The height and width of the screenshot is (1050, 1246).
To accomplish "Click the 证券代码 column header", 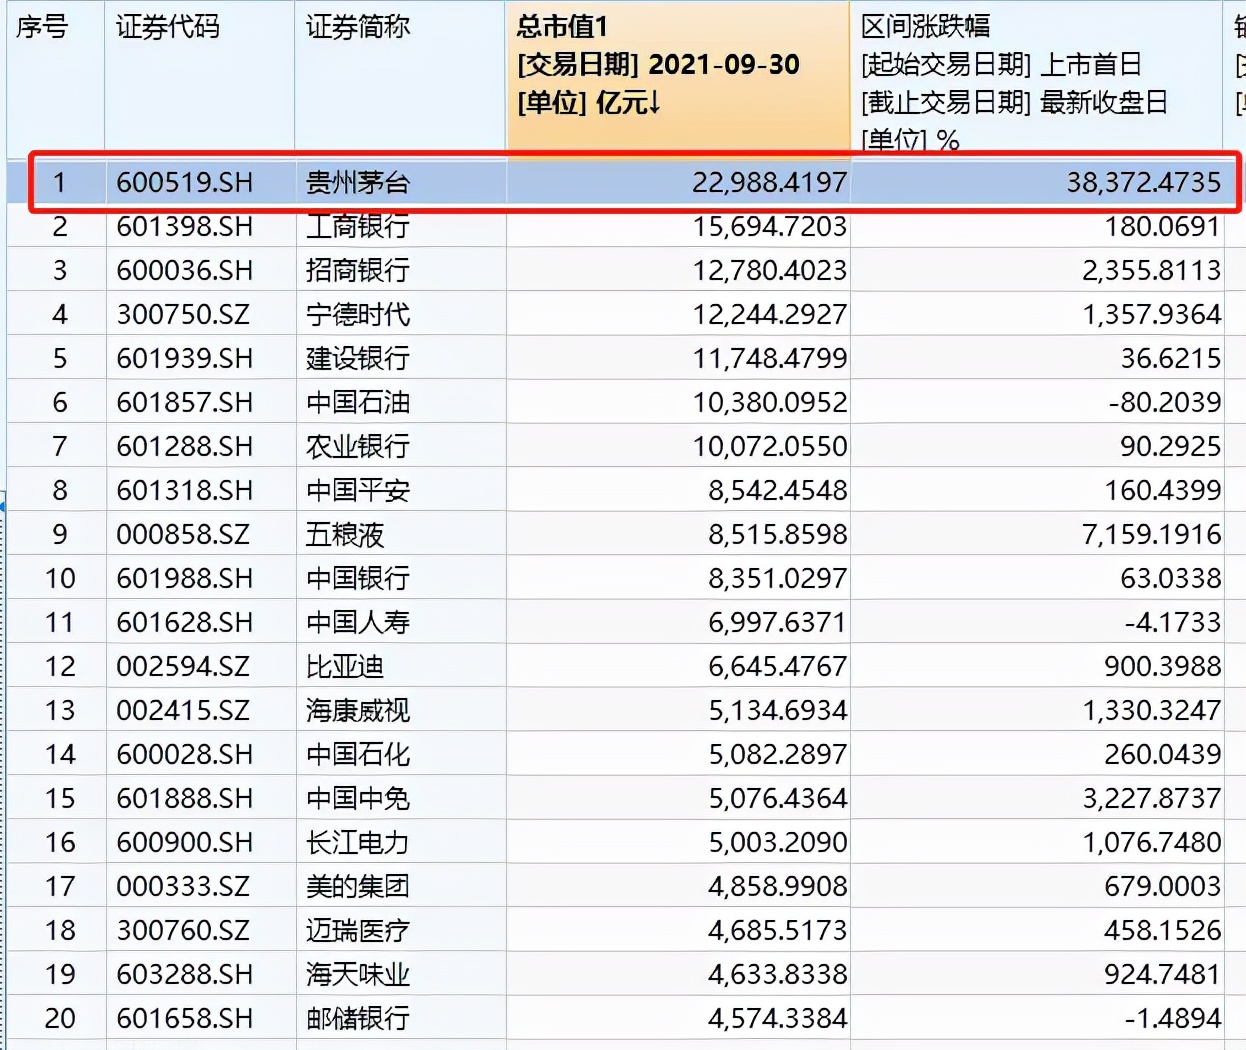I will pos(167,27).
